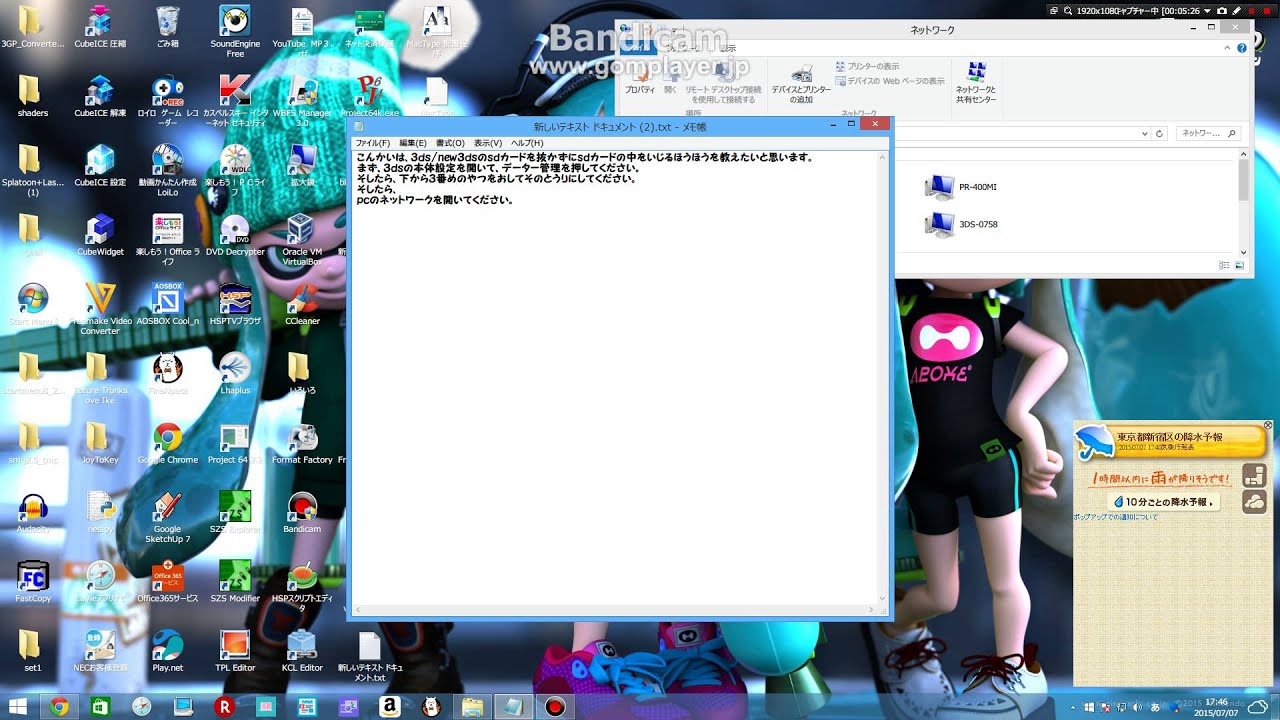This screenshot has height=720, width=1280.
Task: Click the Bandicam record taskbar icon
Action: pos(553,707)
